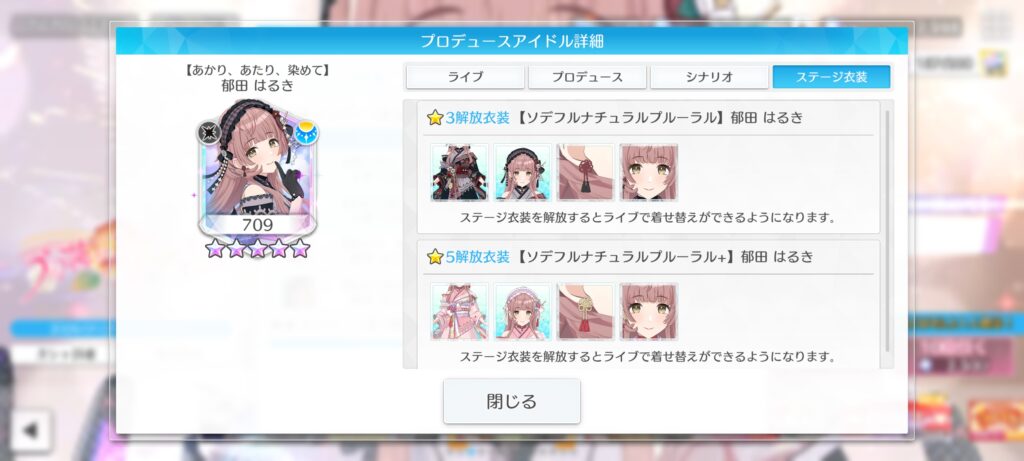
Task: Click the dark attribute icon on card
Action: coord(209,133)
